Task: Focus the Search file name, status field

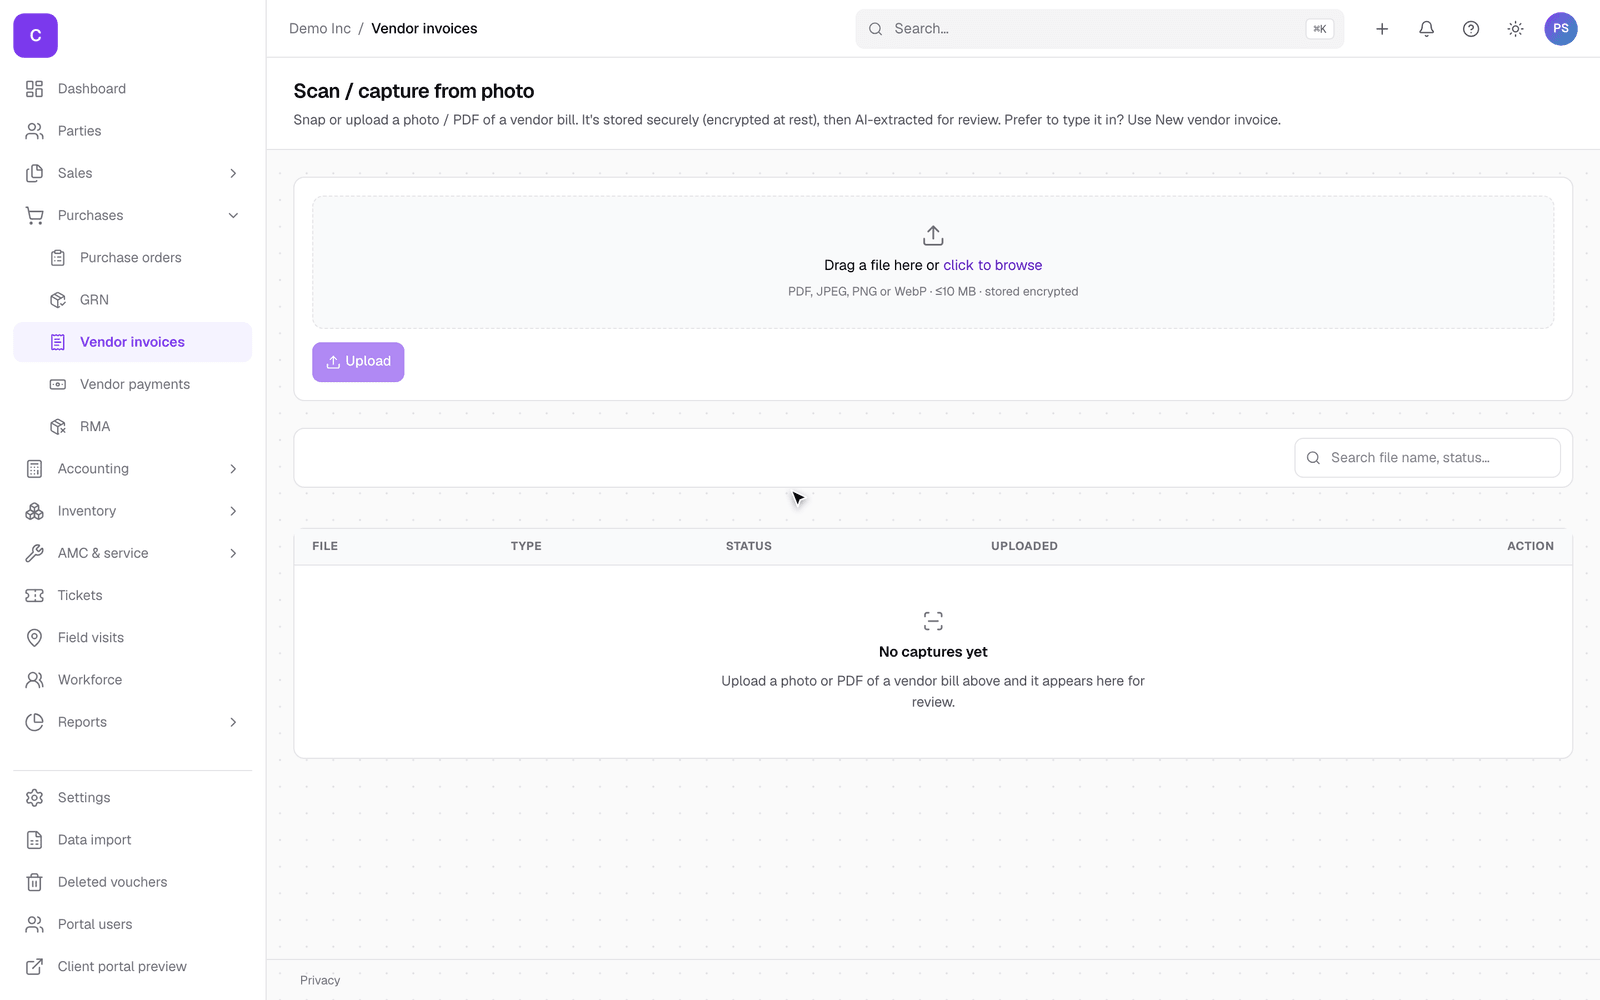Action: point(1427,458)
